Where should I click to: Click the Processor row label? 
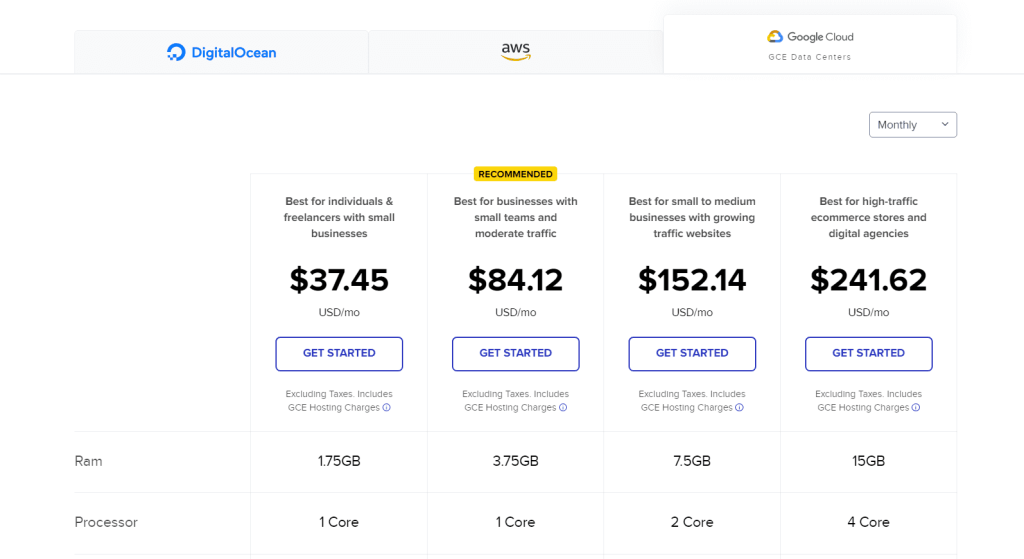pyautogui.click(x=106, y=522)
